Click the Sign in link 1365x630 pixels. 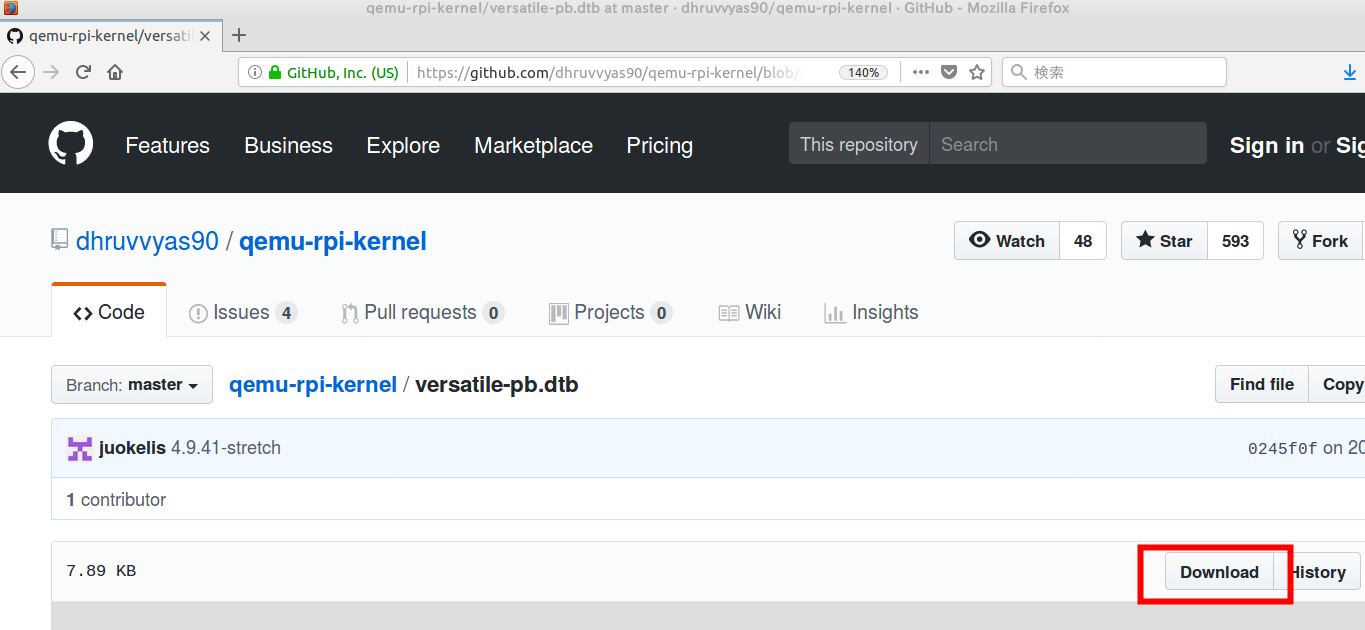point(1266,145)
